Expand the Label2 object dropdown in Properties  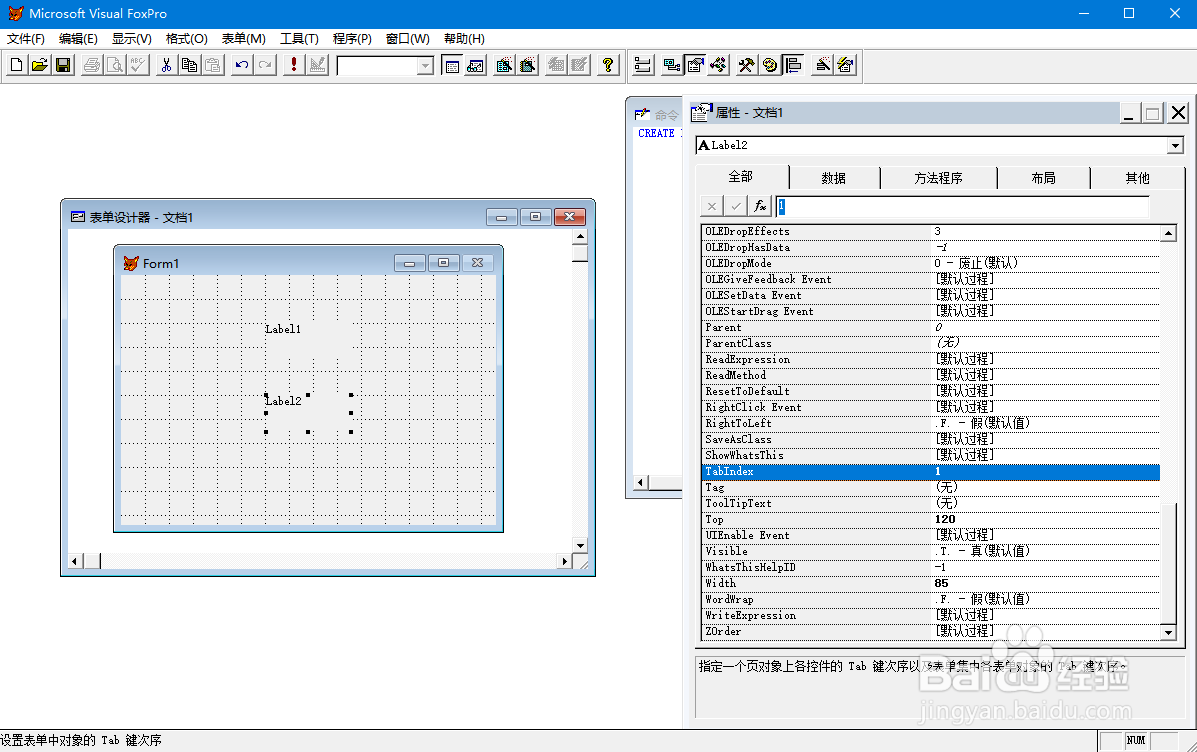pos(1175,145)
